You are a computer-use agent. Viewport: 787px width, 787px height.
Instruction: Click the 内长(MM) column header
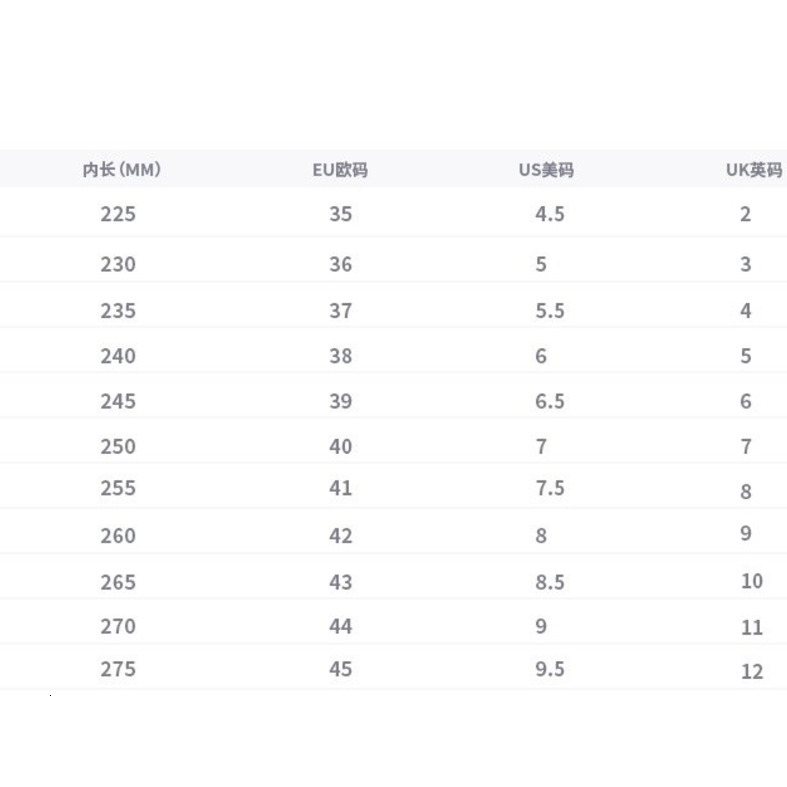click(122, 170)
